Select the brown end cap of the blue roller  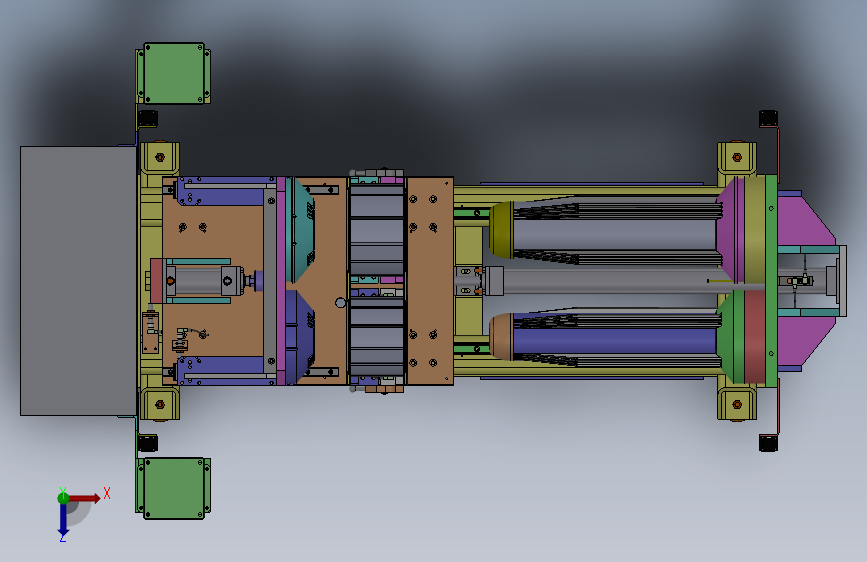tap(502, 337)
